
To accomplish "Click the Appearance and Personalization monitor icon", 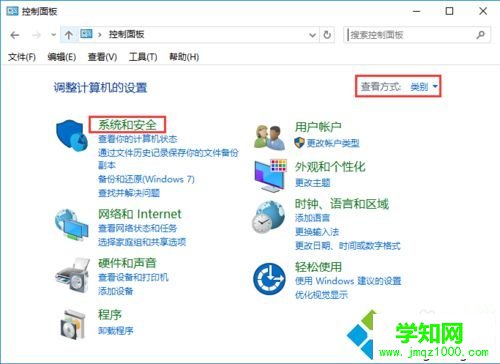I will 270,176.
